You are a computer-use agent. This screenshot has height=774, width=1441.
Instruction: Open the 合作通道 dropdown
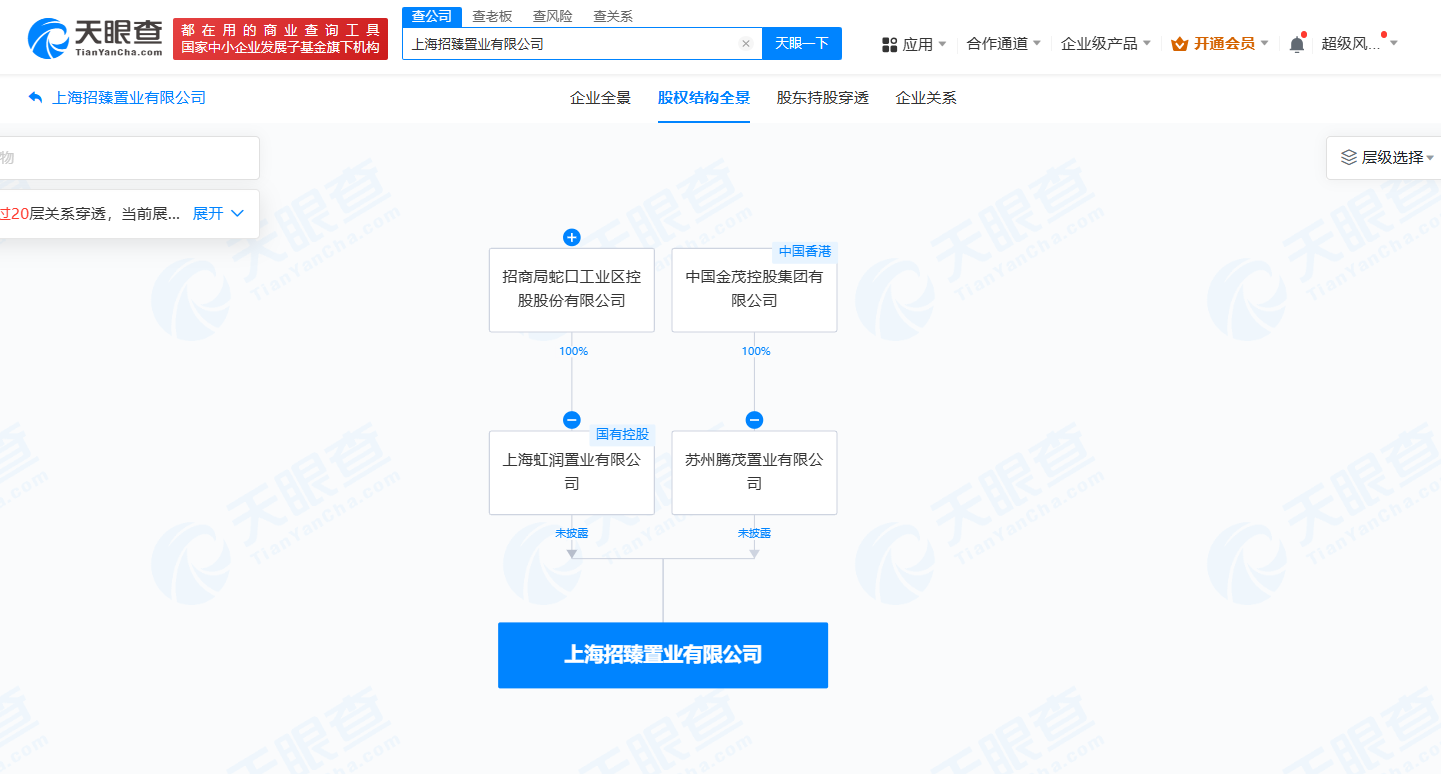point(1004,44)
